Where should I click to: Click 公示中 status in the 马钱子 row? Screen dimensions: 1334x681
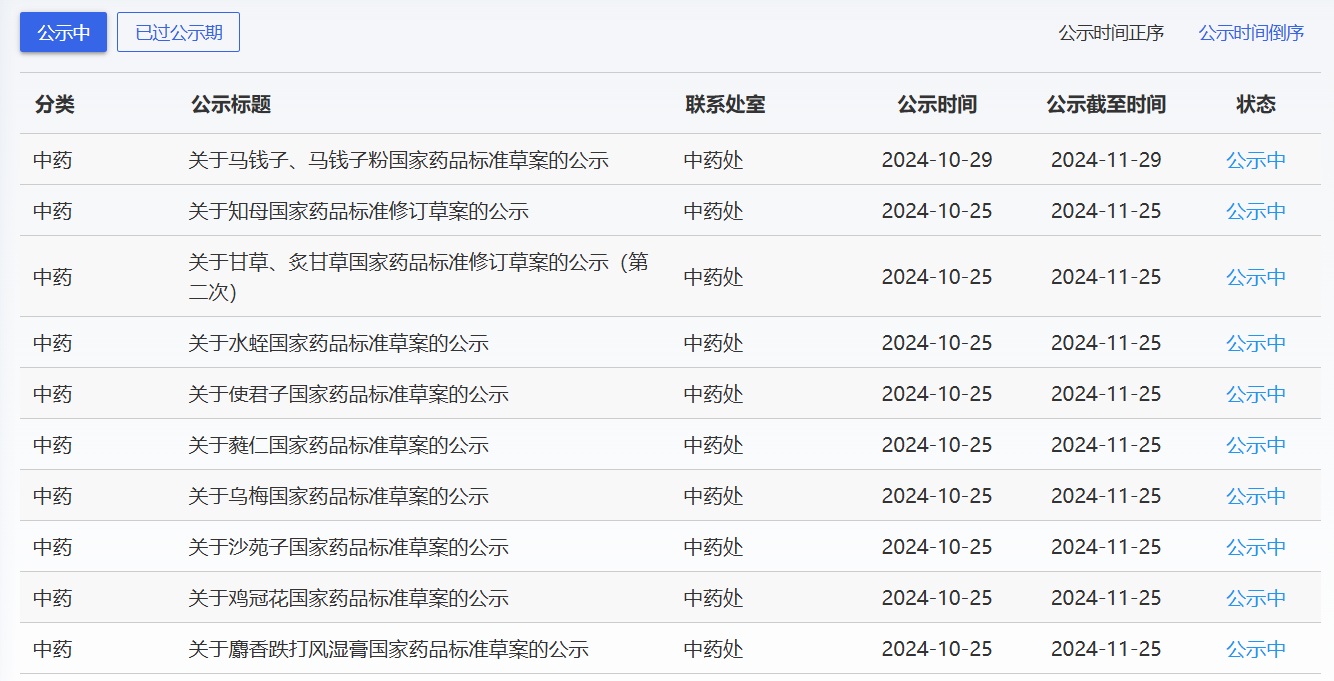1256,160
